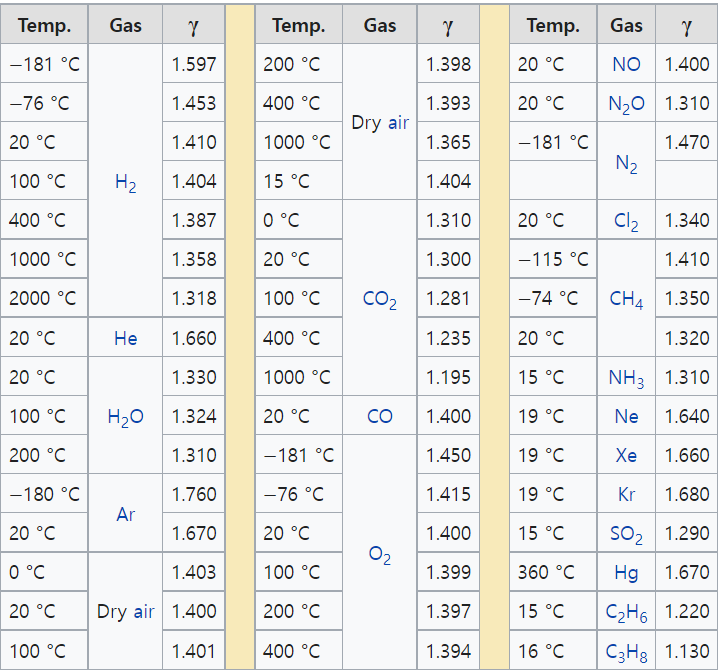Click the 16 °C temperature cell
This screenshot has width=718, height=671.
pos(553,651)
